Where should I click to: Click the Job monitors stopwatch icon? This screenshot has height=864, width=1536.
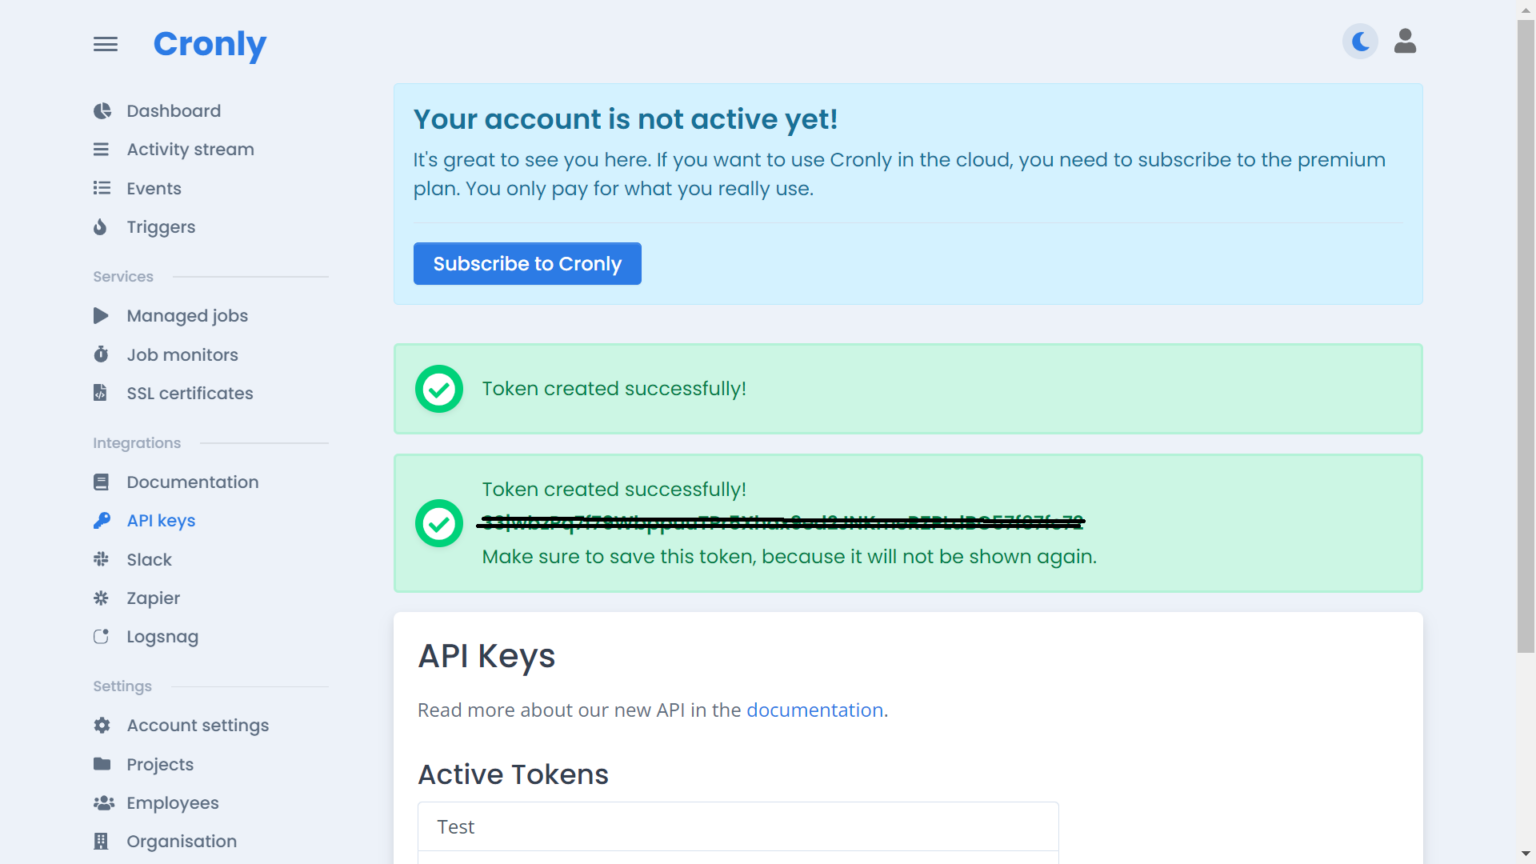click(x=101, y=355)
